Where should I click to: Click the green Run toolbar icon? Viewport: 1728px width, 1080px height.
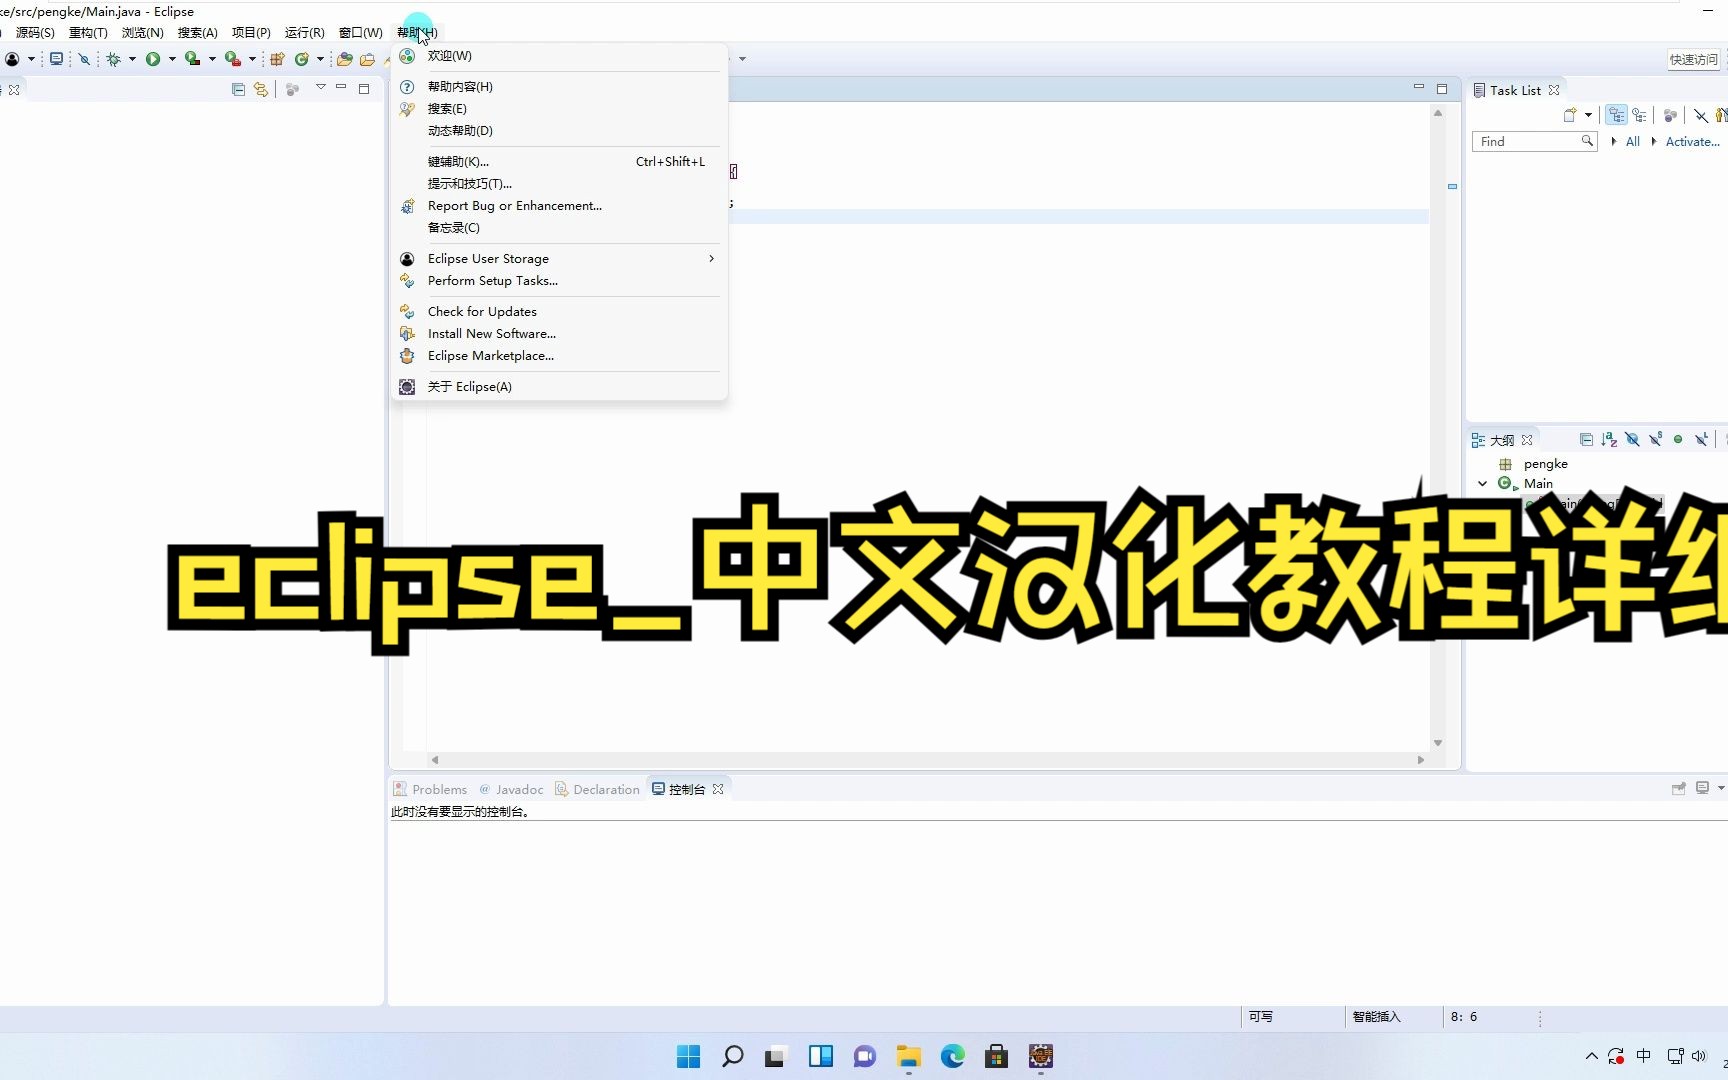pyautogui.click(x=153, y=60)
